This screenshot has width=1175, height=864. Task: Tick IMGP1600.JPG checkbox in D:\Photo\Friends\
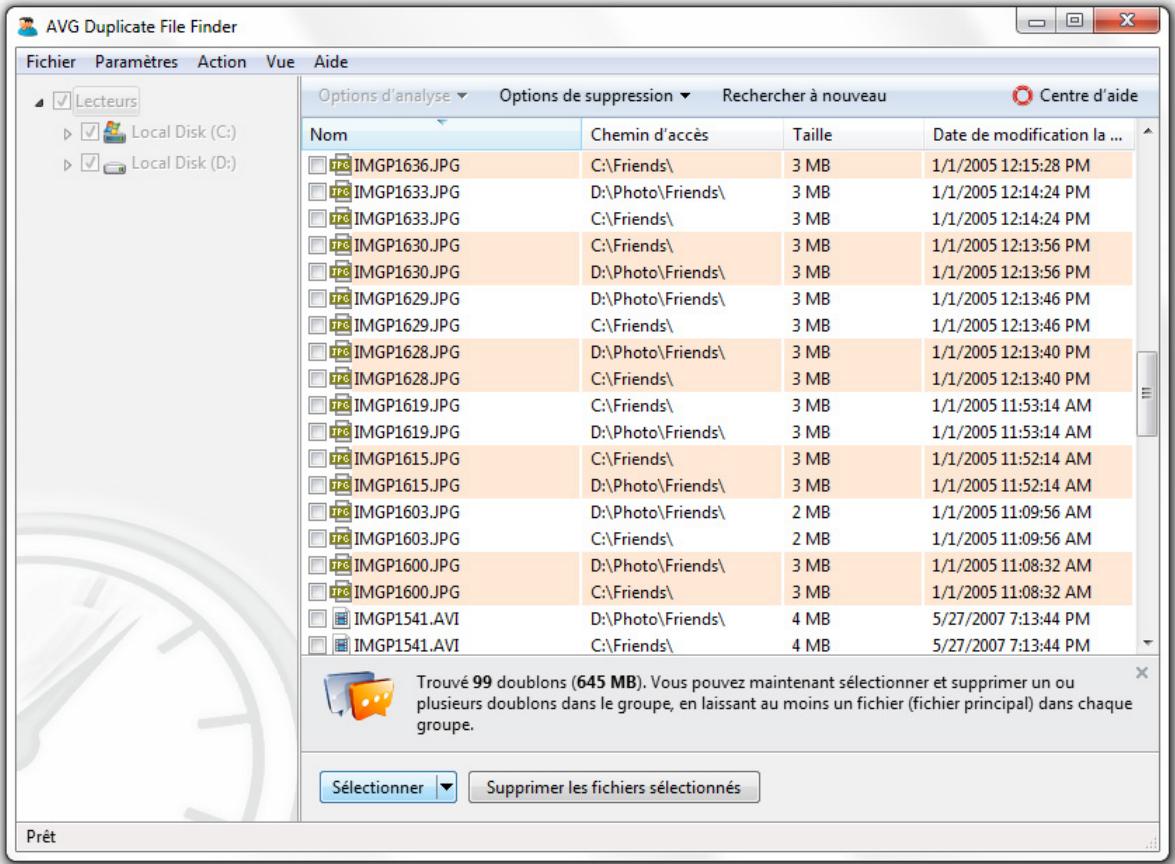317,566
